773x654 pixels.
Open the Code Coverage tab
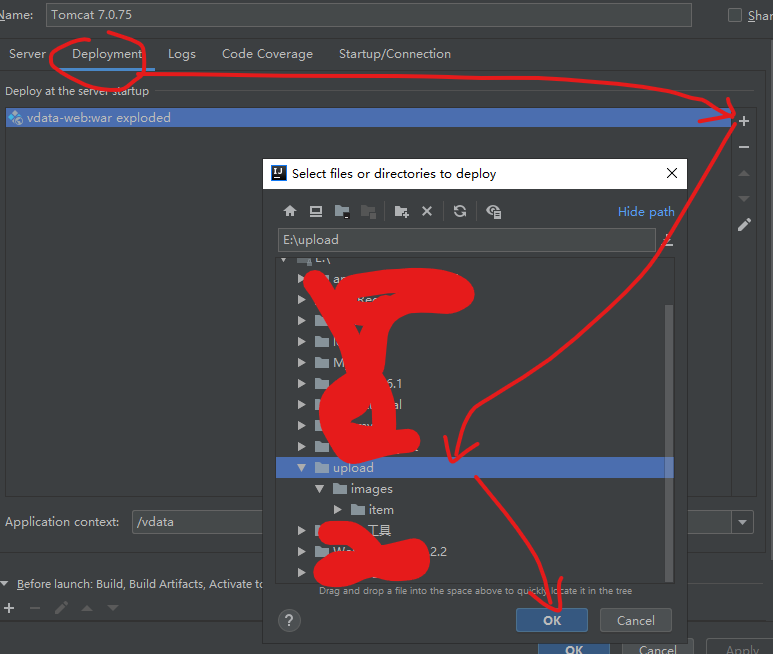tap(267, 54)
